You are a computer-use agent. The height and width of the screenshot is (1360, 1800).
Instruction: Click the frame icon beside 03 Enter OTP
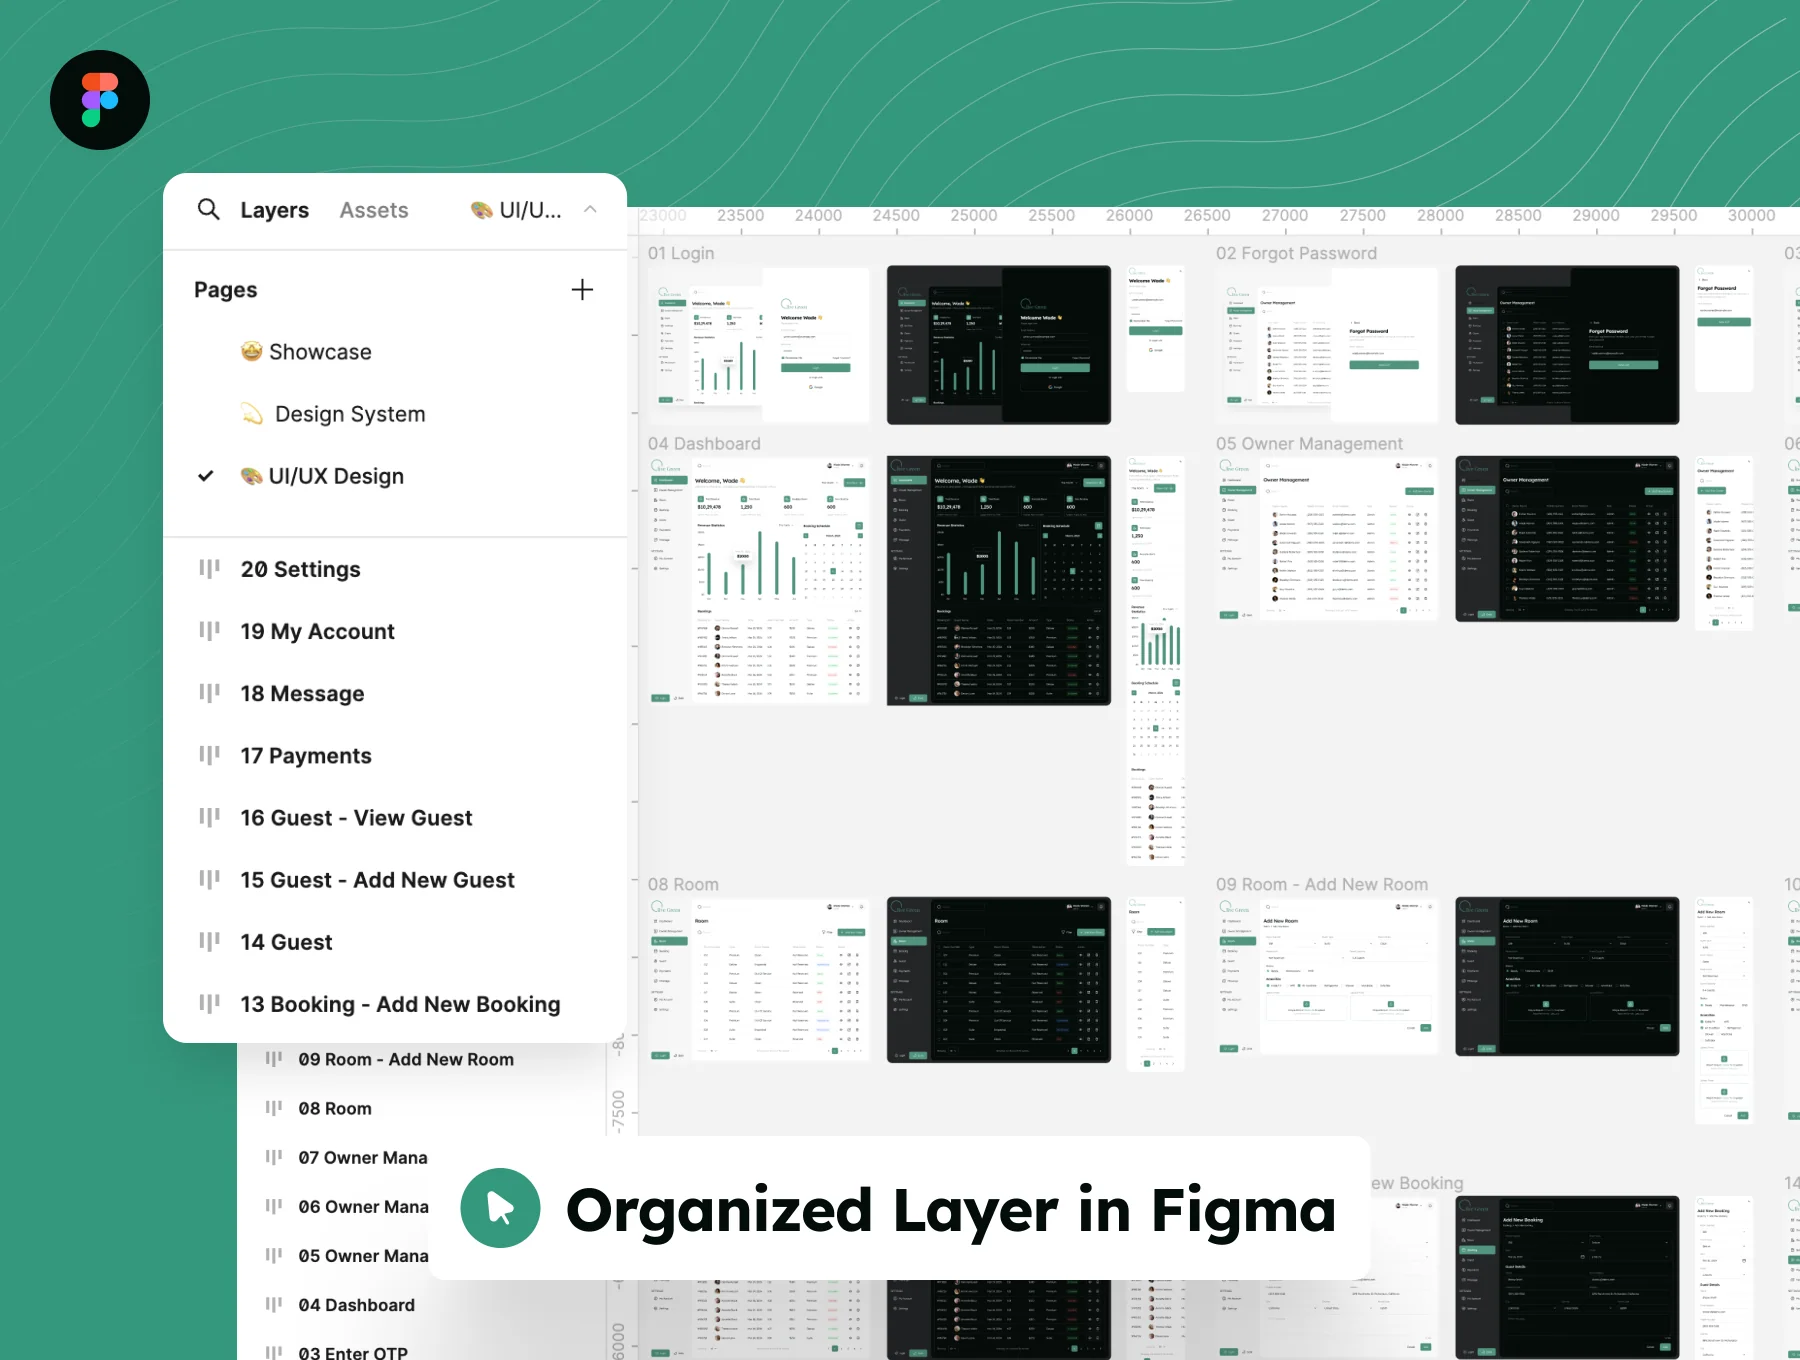[x=274, y=1353]
